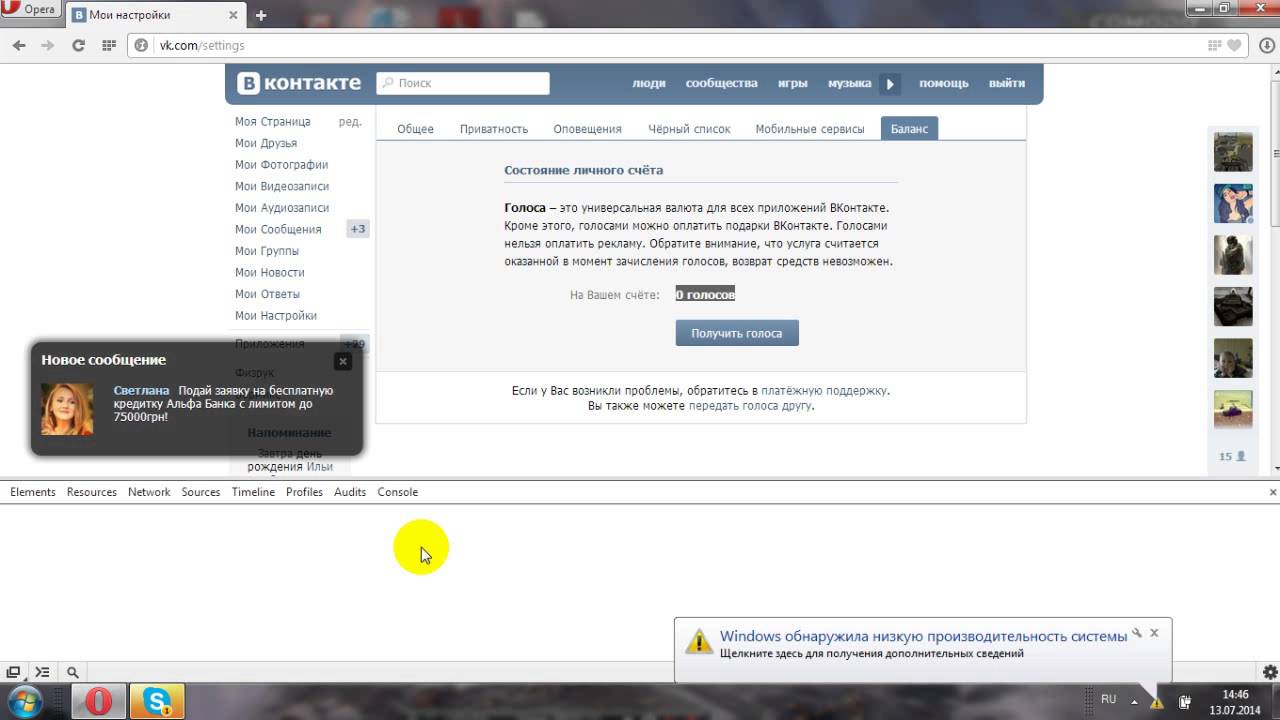
Task: Toggle the devtools console drawer icon
Action: [42, 672]
